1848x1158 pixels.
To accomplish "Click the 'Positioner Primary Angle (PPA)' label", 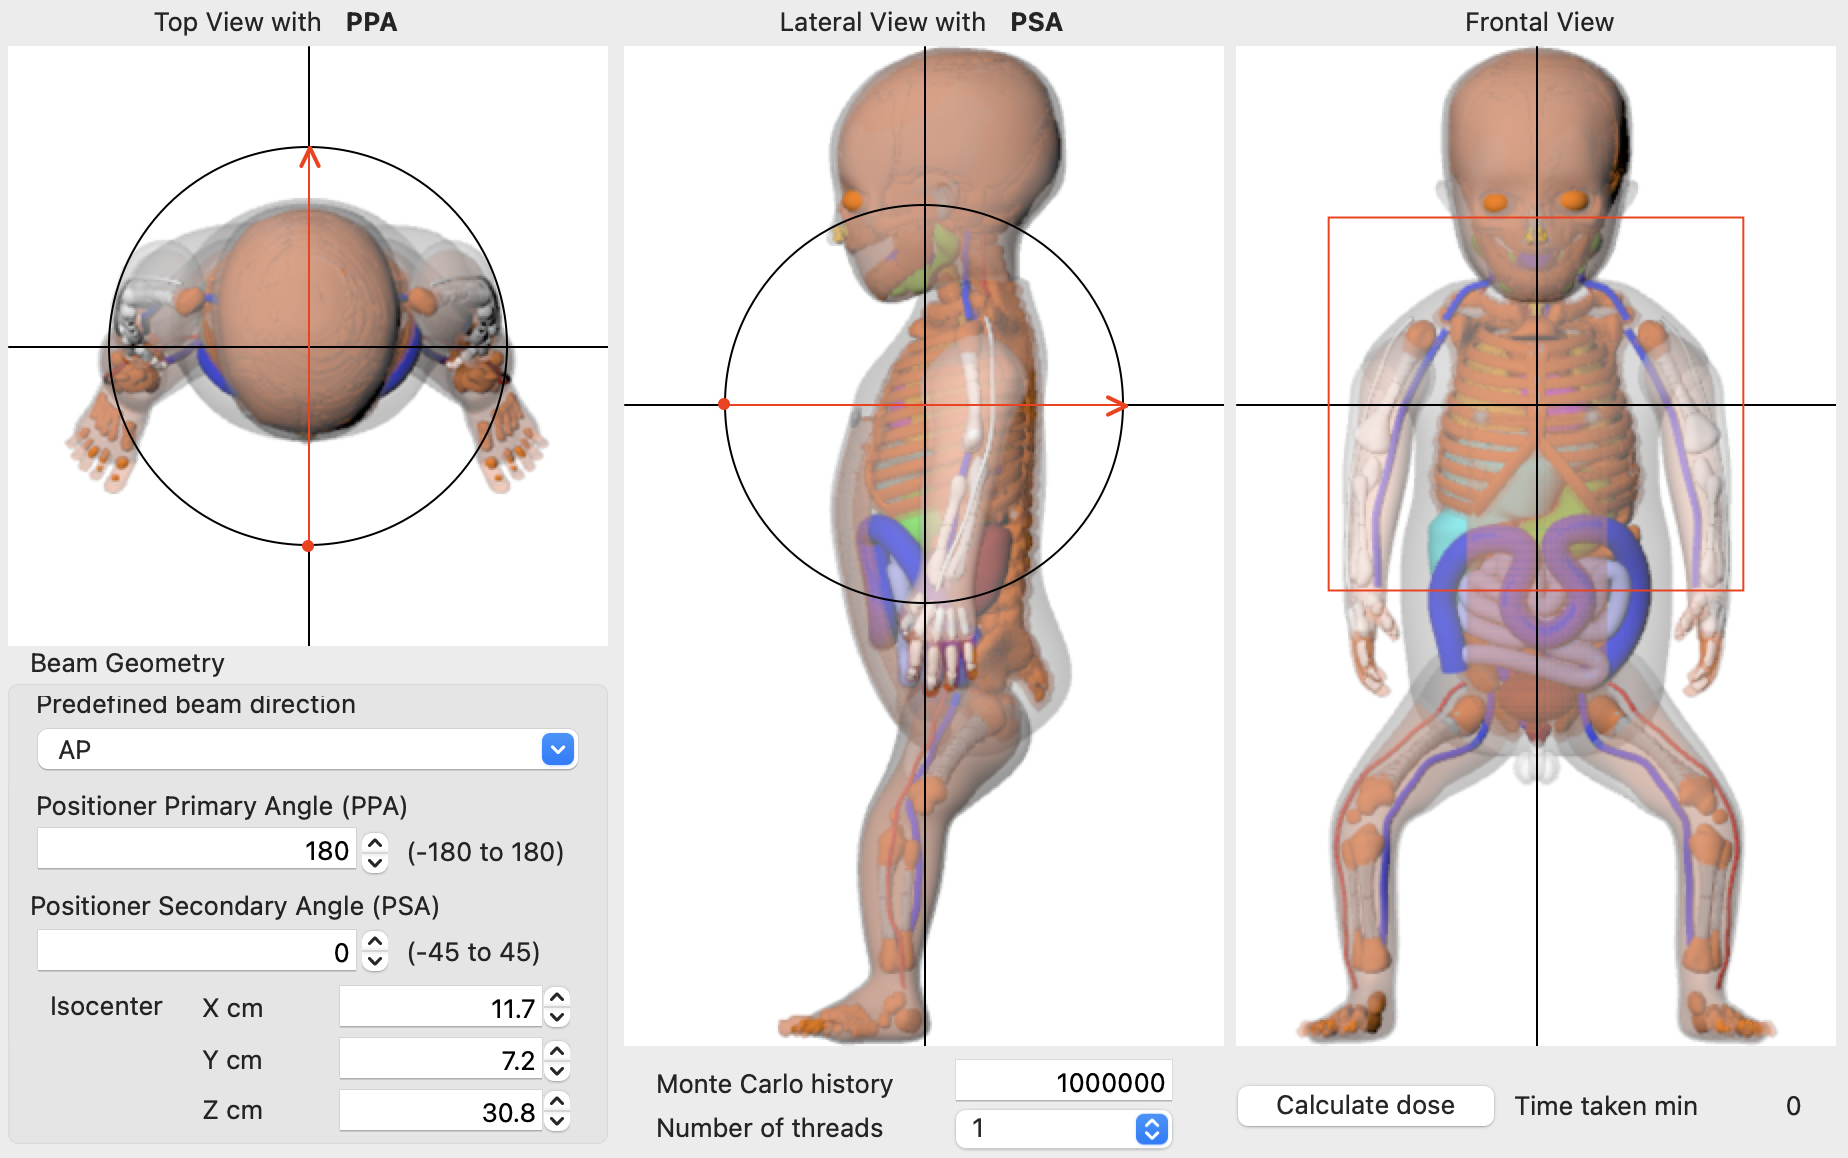I will click(x=222, y=806).
